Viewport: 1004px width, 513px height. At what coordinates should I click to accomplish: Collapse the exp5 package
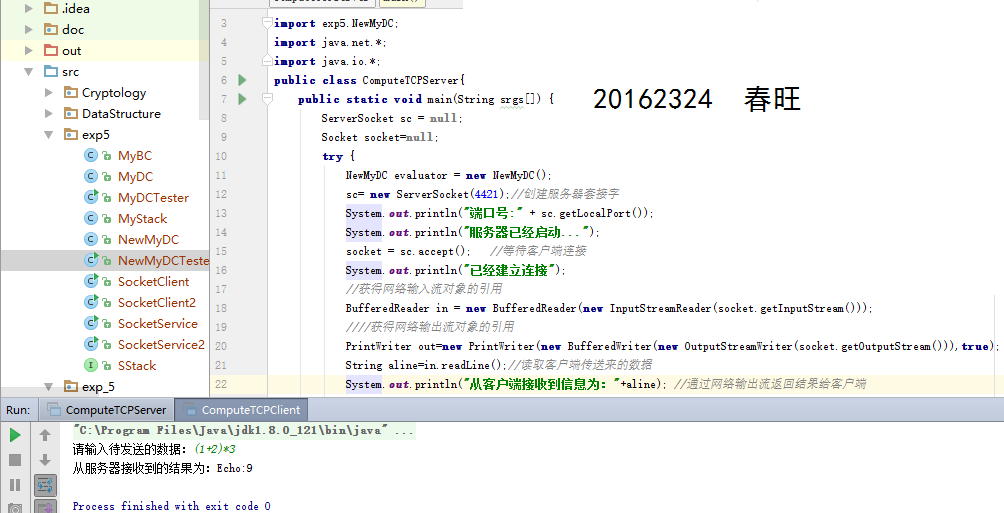49,134
